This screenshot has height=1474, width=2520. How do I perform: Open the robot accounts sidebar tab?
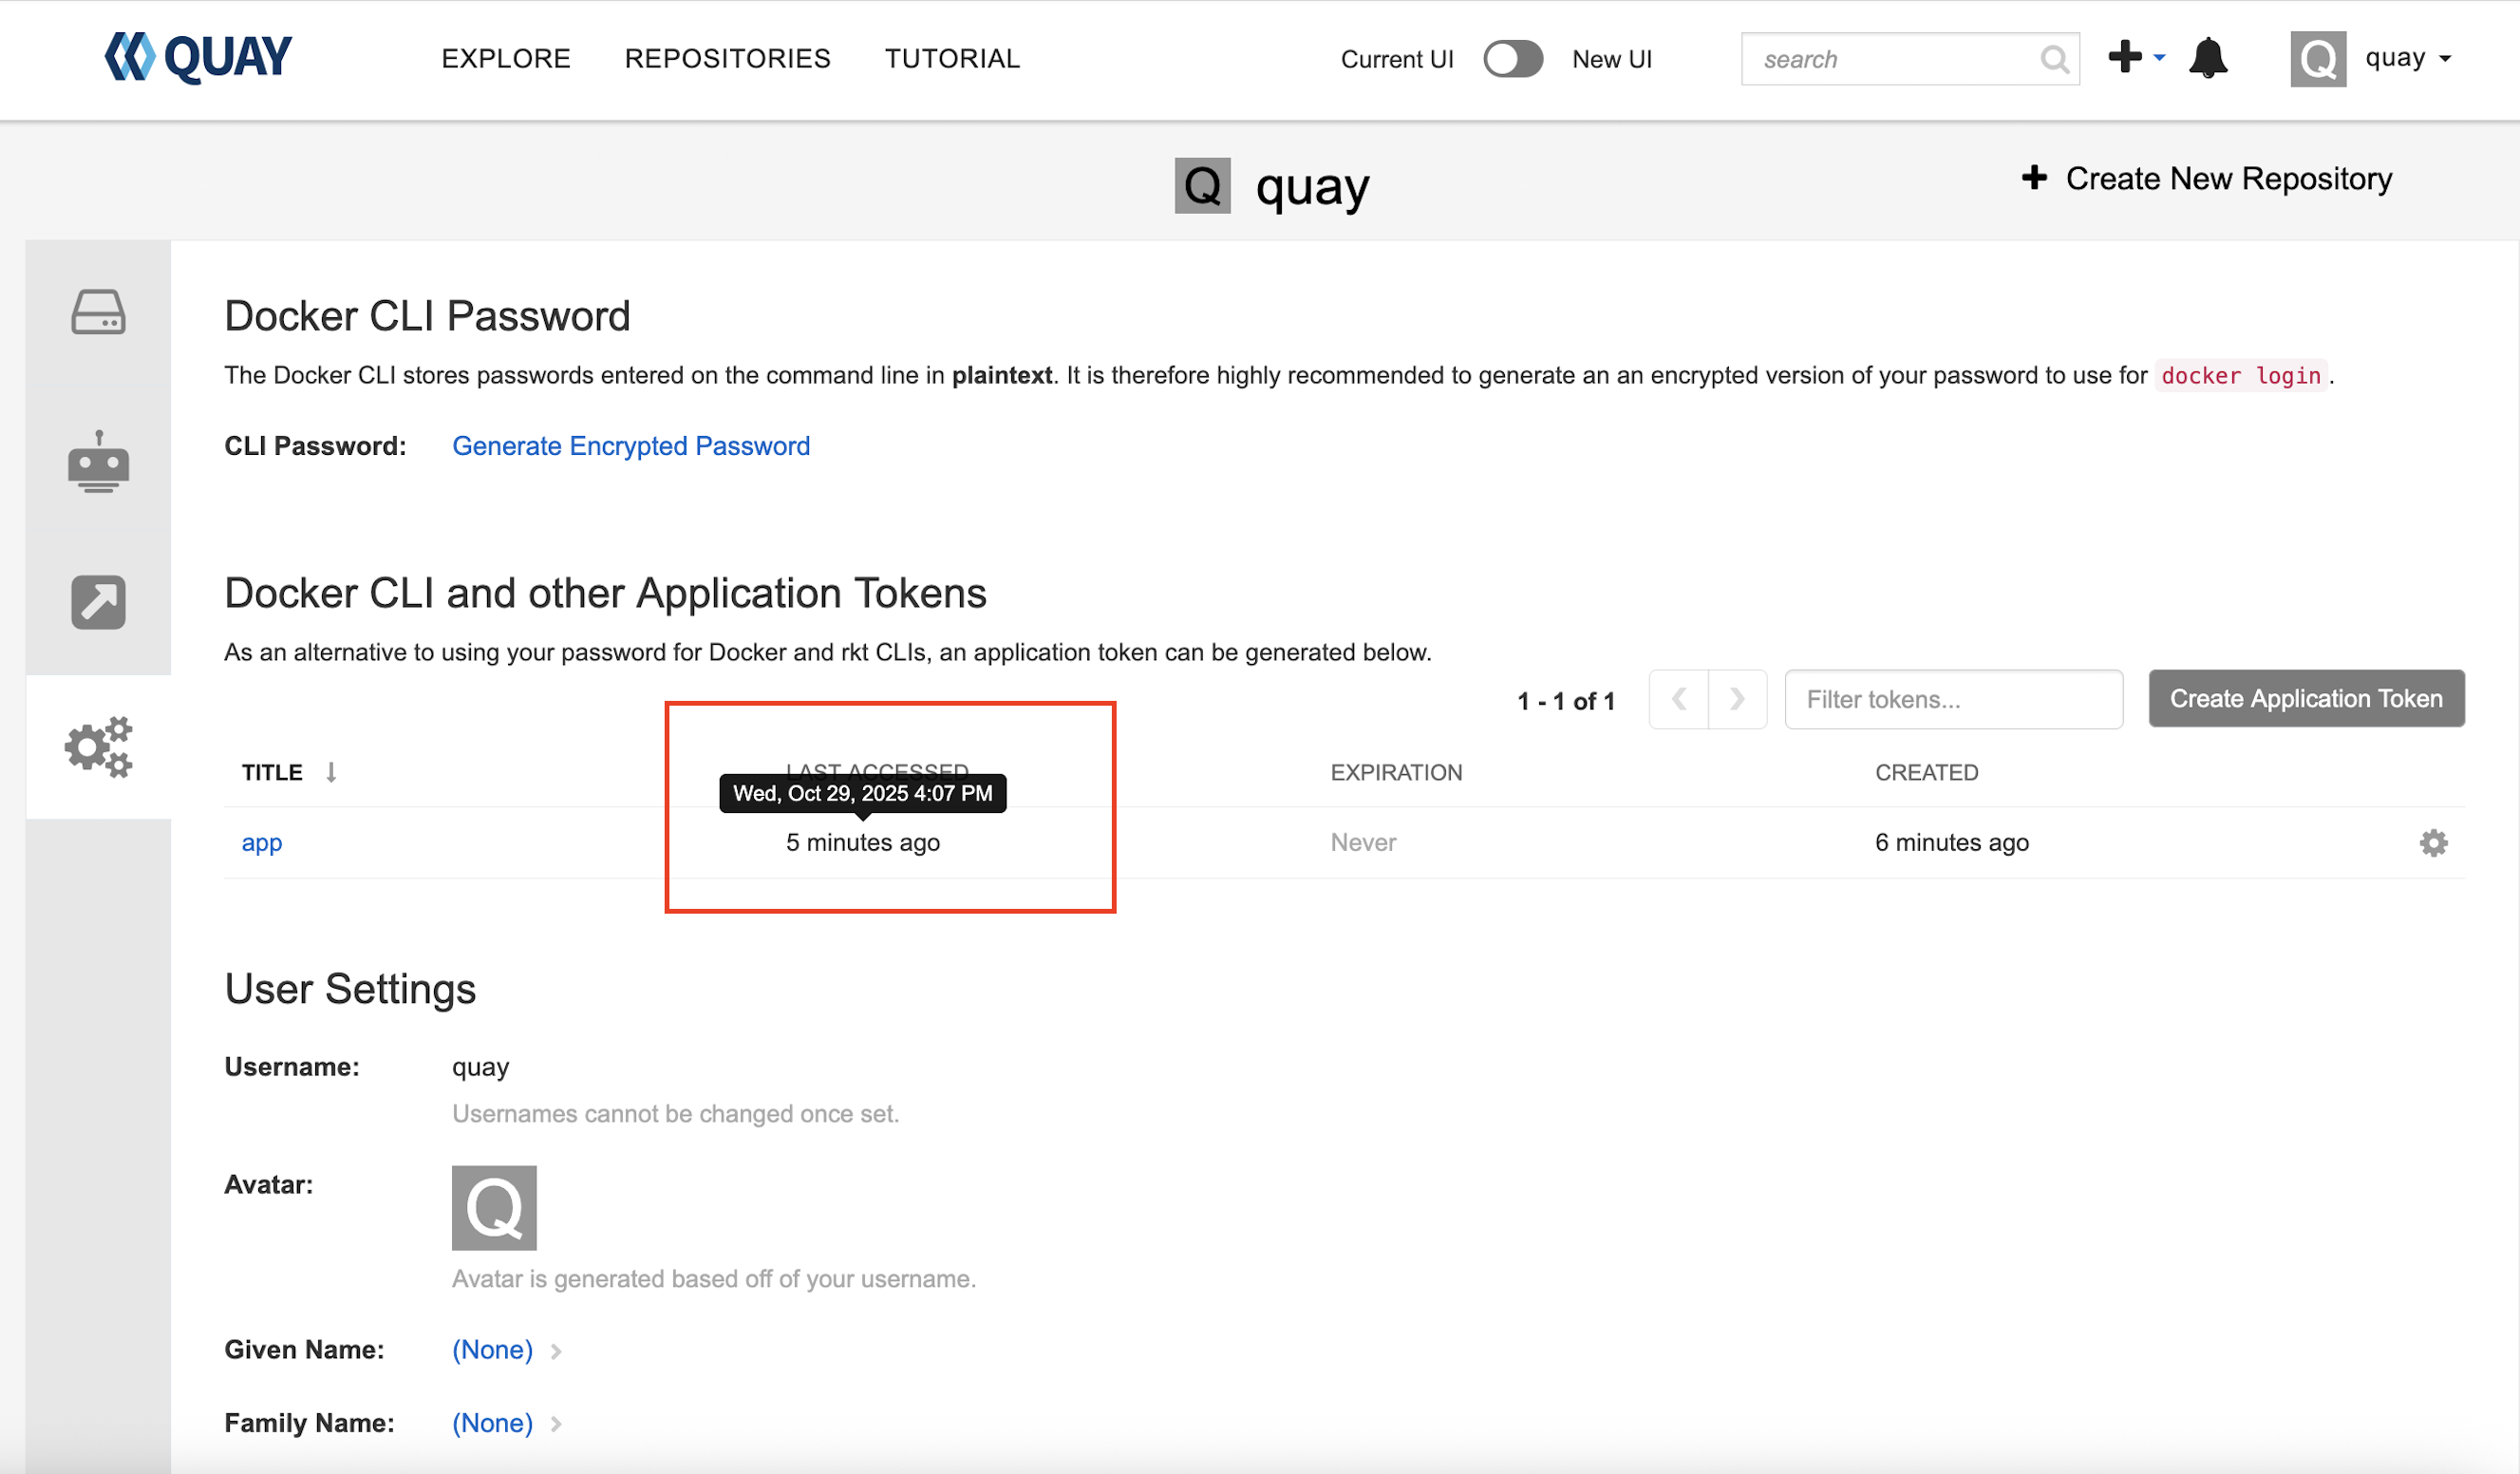point(98,462)
